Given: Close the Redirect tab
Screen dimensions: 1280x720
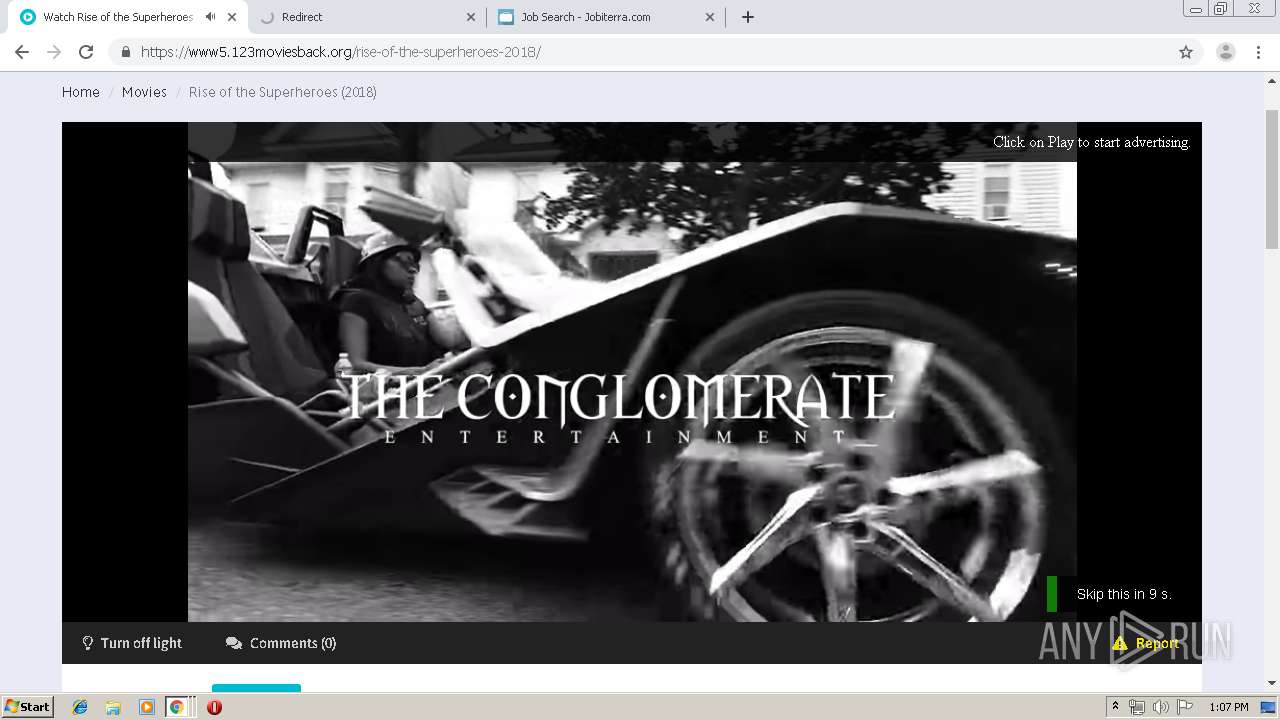Looking at the screenshot, I should pos(472,17).
